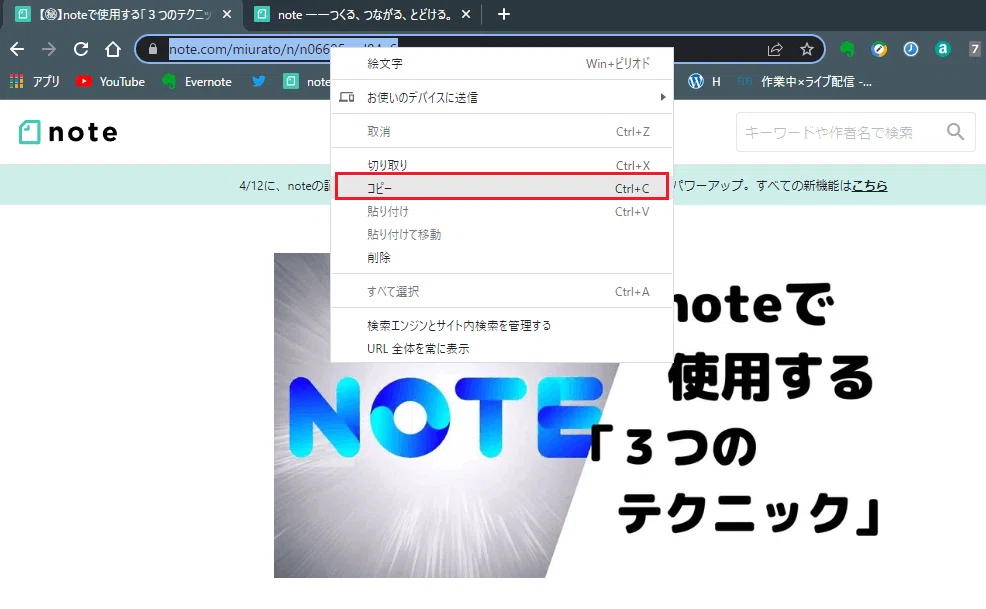Viewport: 986px width, 609px height.
Task: Select the 'noteで使用する「3つのテクニック' tab
Action: pos(125,14)
